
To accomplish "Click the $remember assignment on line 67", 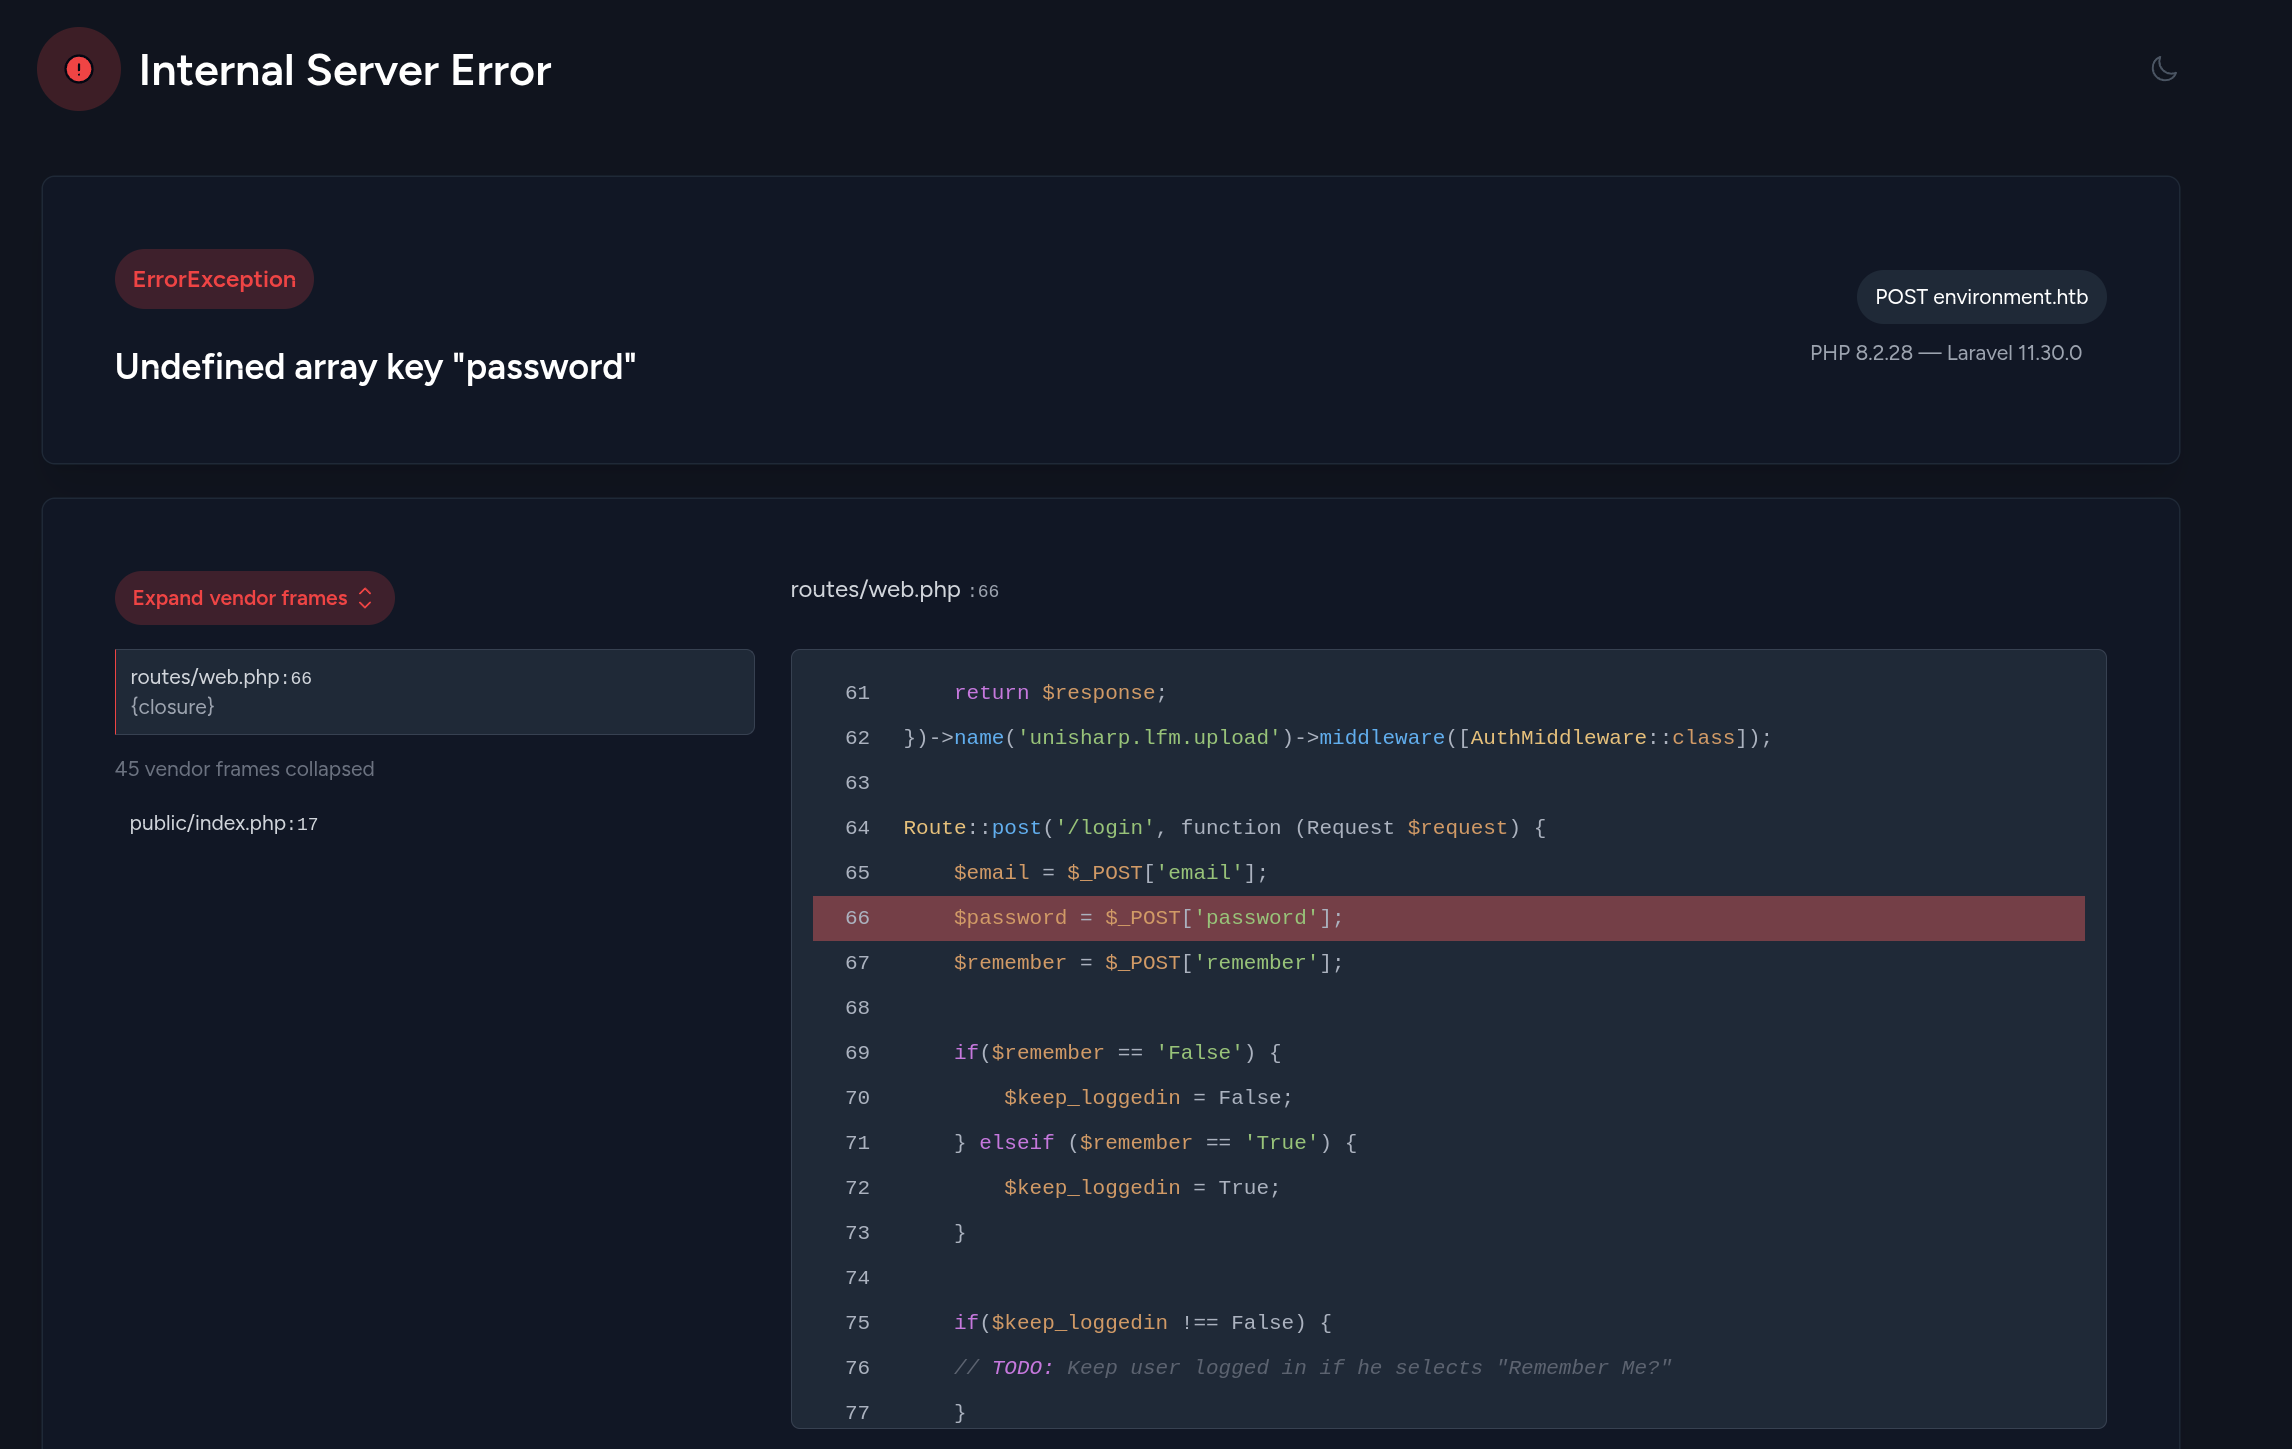I will [x=1147, y=963].
